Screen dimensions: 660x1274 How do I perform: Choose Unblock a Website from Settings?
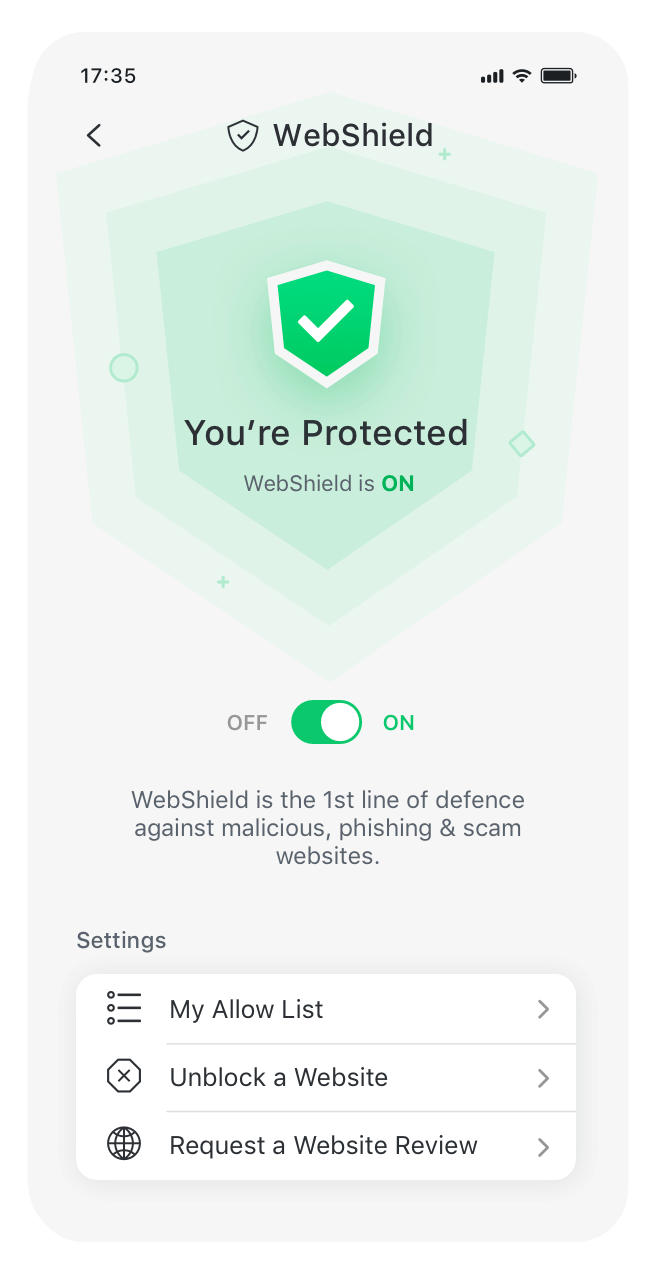pos(279,1077)
